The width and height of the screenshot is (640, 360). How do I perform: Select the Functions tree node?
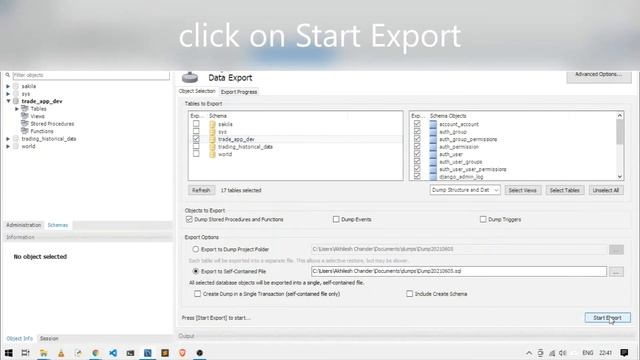click(x=42, y=131)
